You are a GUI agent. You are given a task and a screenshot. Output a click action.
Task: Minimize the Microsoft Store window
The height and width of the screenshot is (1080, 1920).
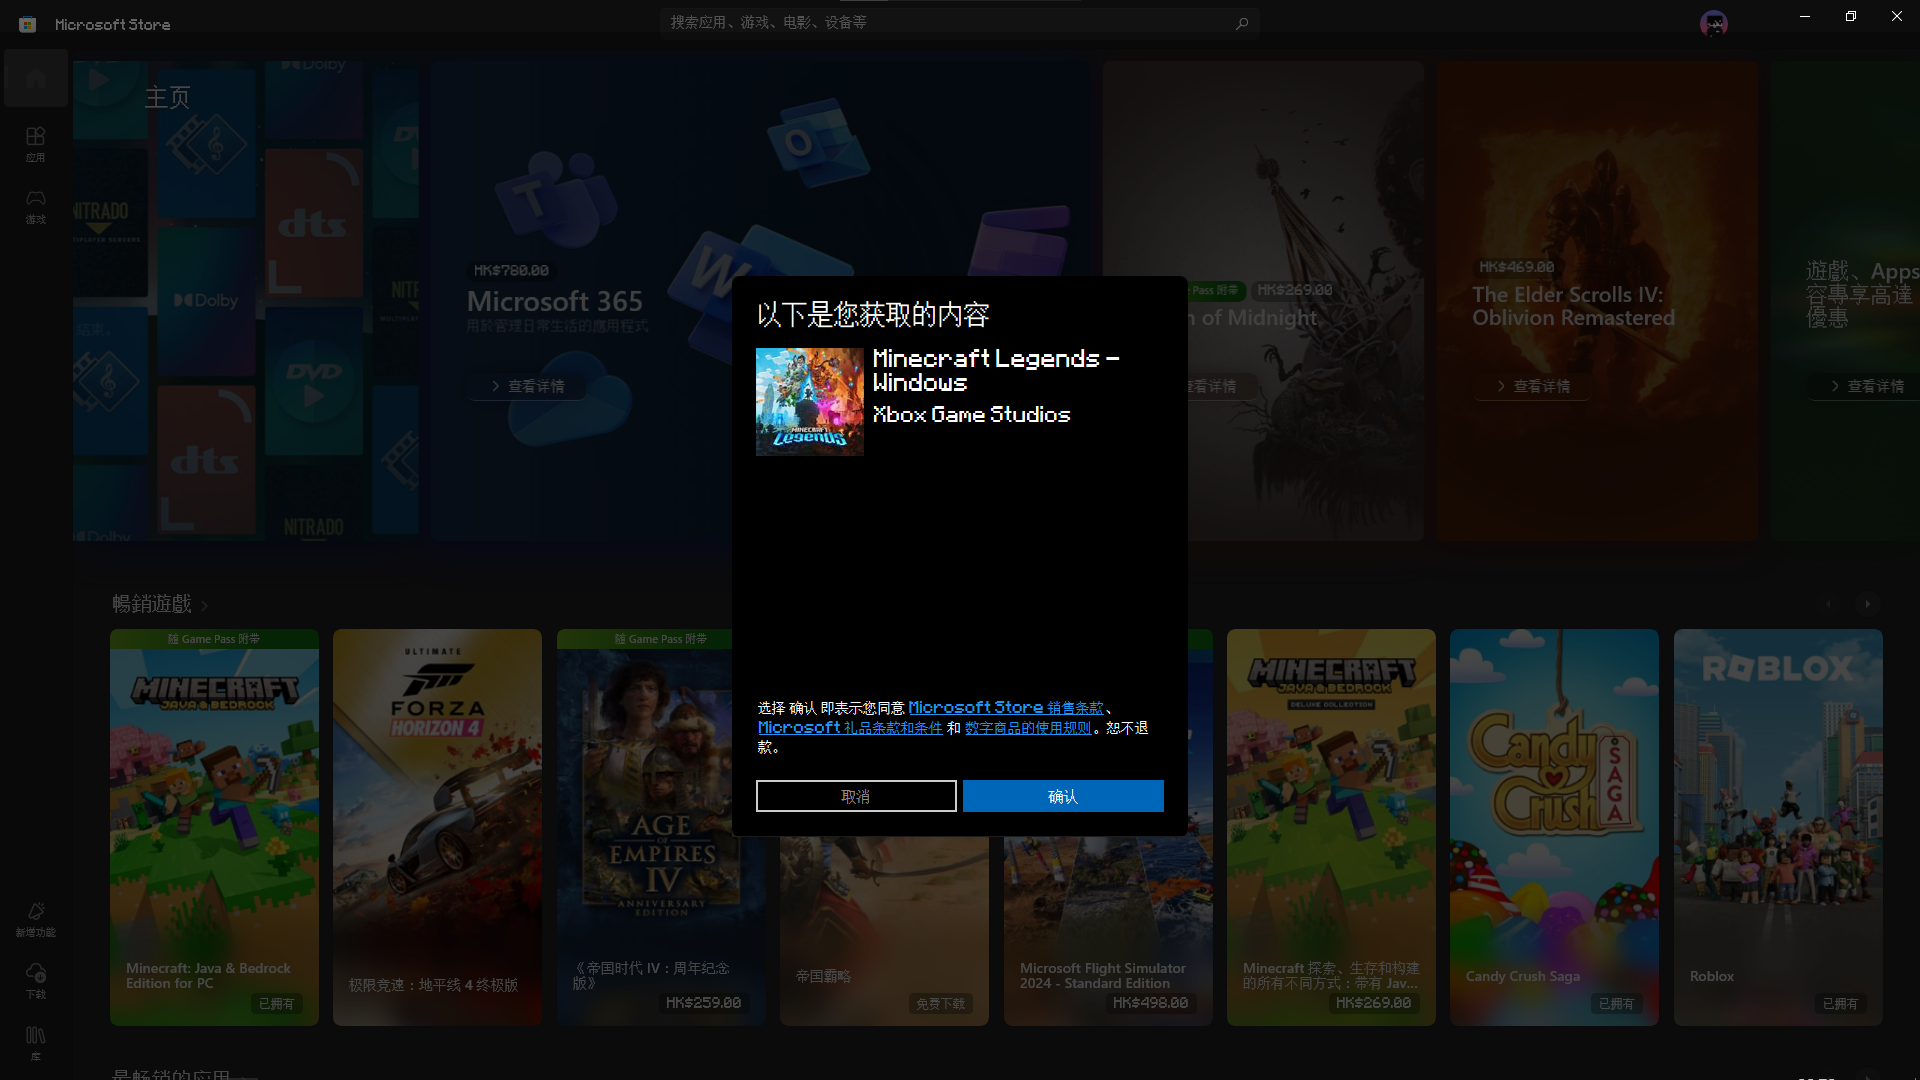click(x=1805, y=16)
